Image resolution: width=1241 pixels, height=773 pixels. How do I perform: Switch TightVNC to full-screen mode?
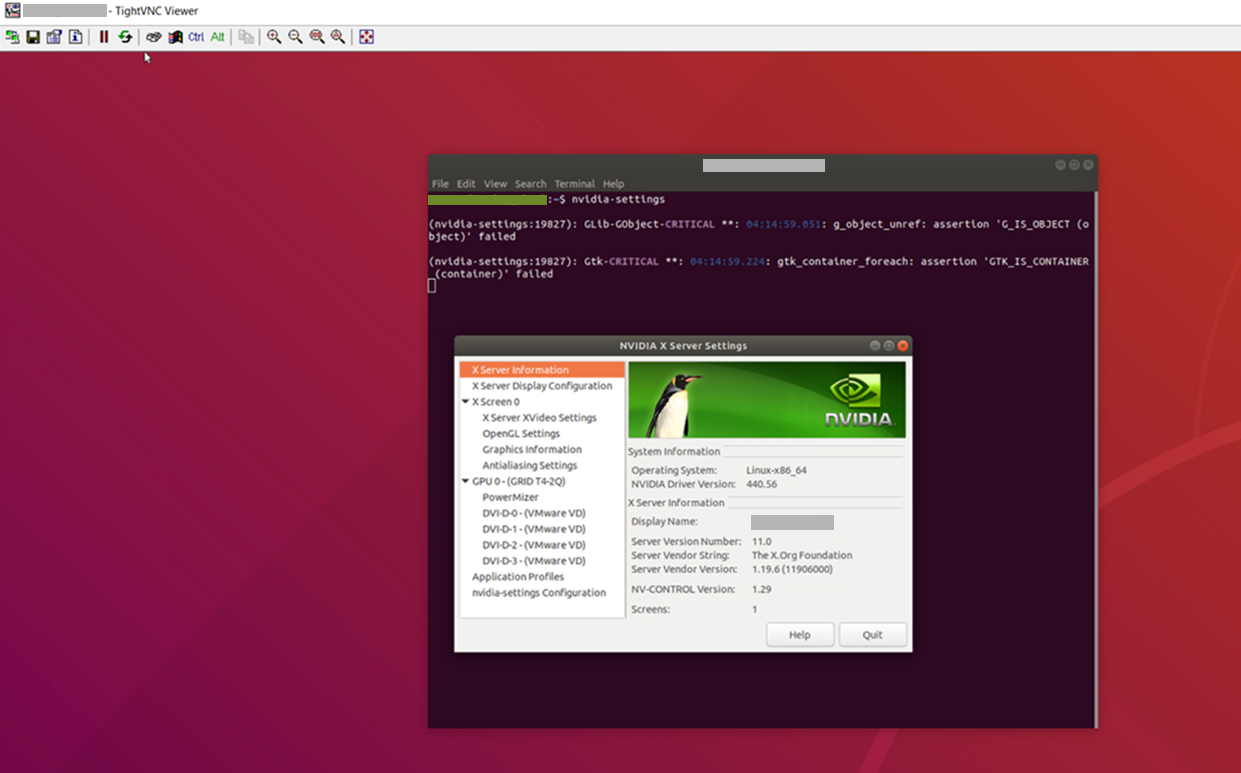(367, 36)
